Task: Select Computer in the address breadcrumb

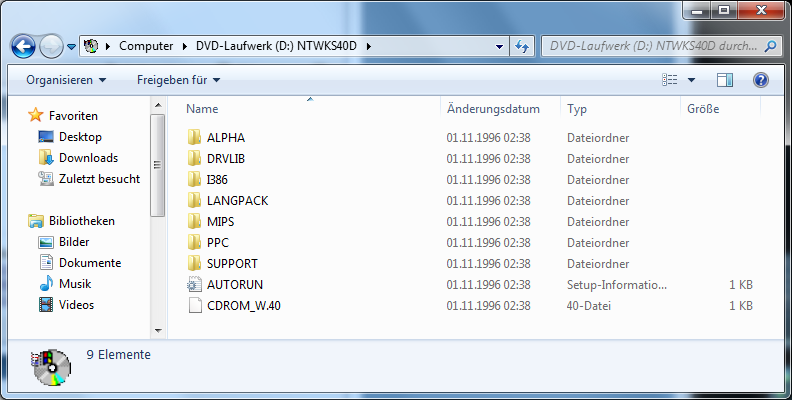Action: pyautogui.click(x=146, y=46)
